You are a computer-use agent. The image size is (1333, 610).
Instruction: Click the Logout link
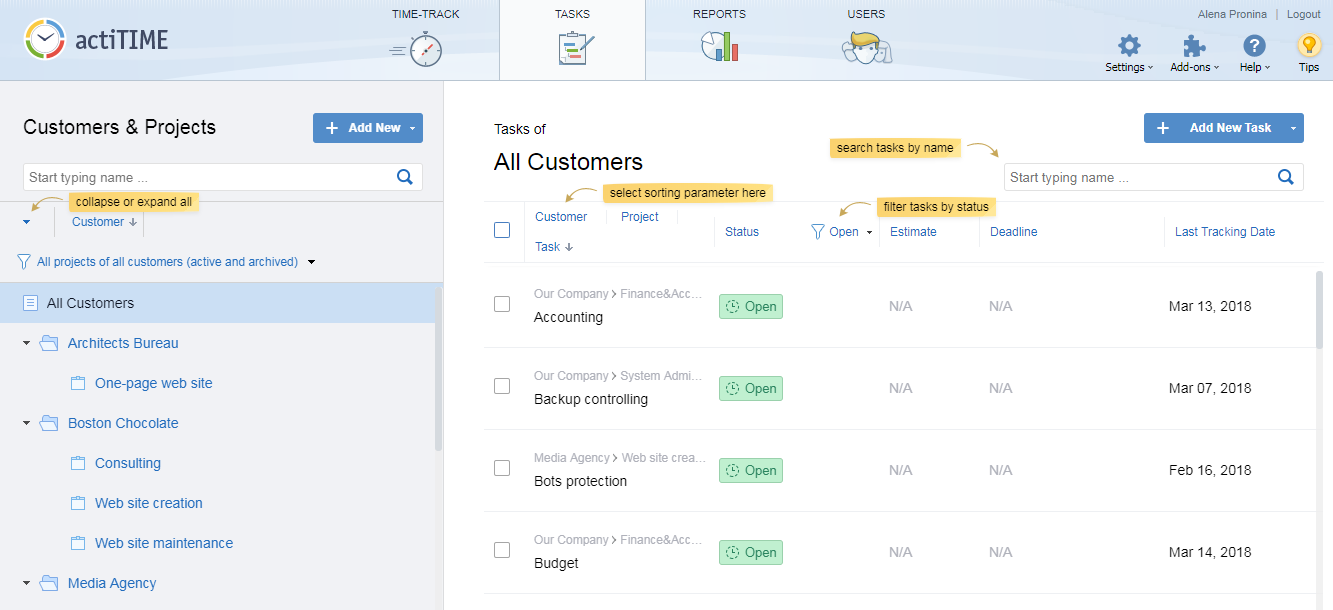pos(1303,15)
